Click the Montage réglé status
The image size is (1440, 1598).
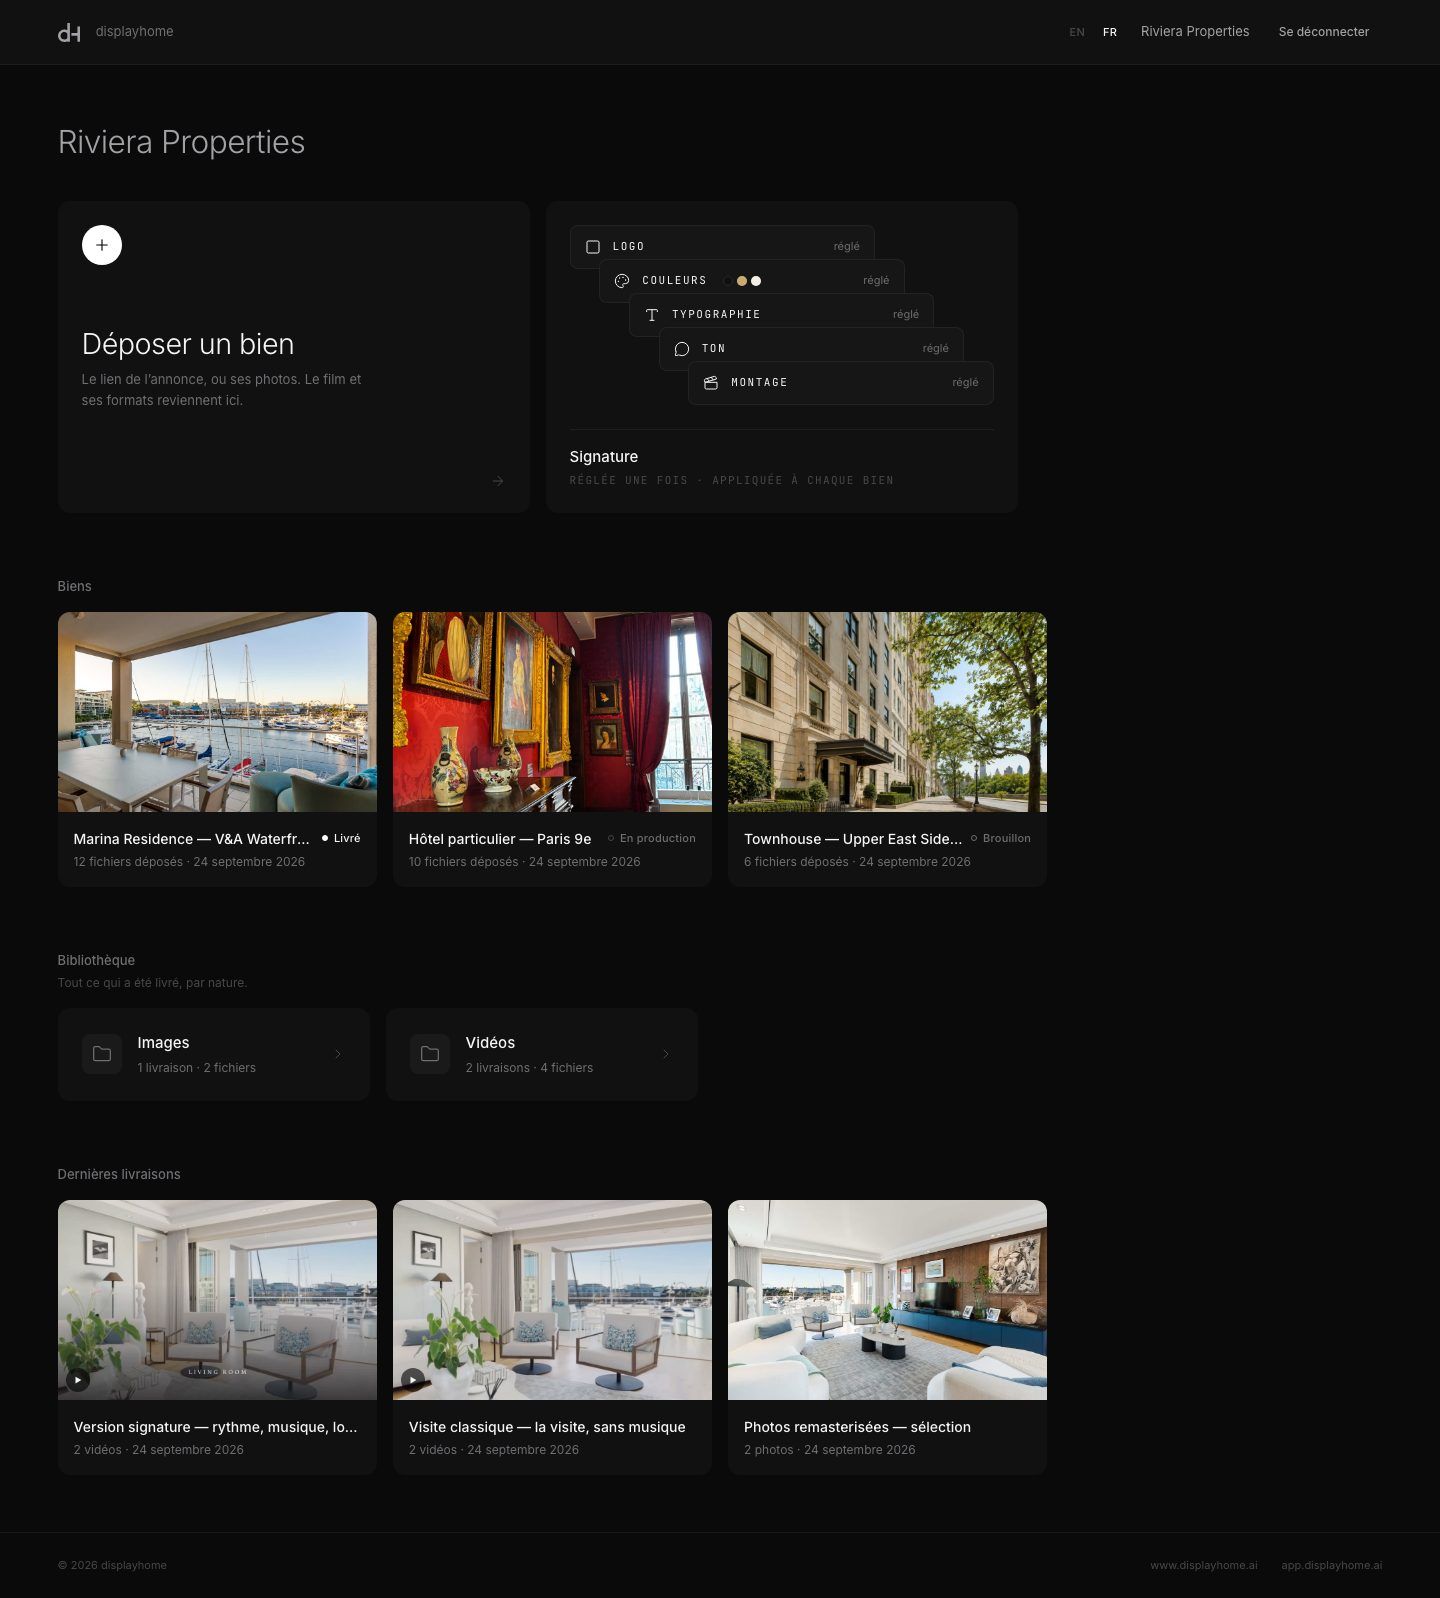[965, 383]
